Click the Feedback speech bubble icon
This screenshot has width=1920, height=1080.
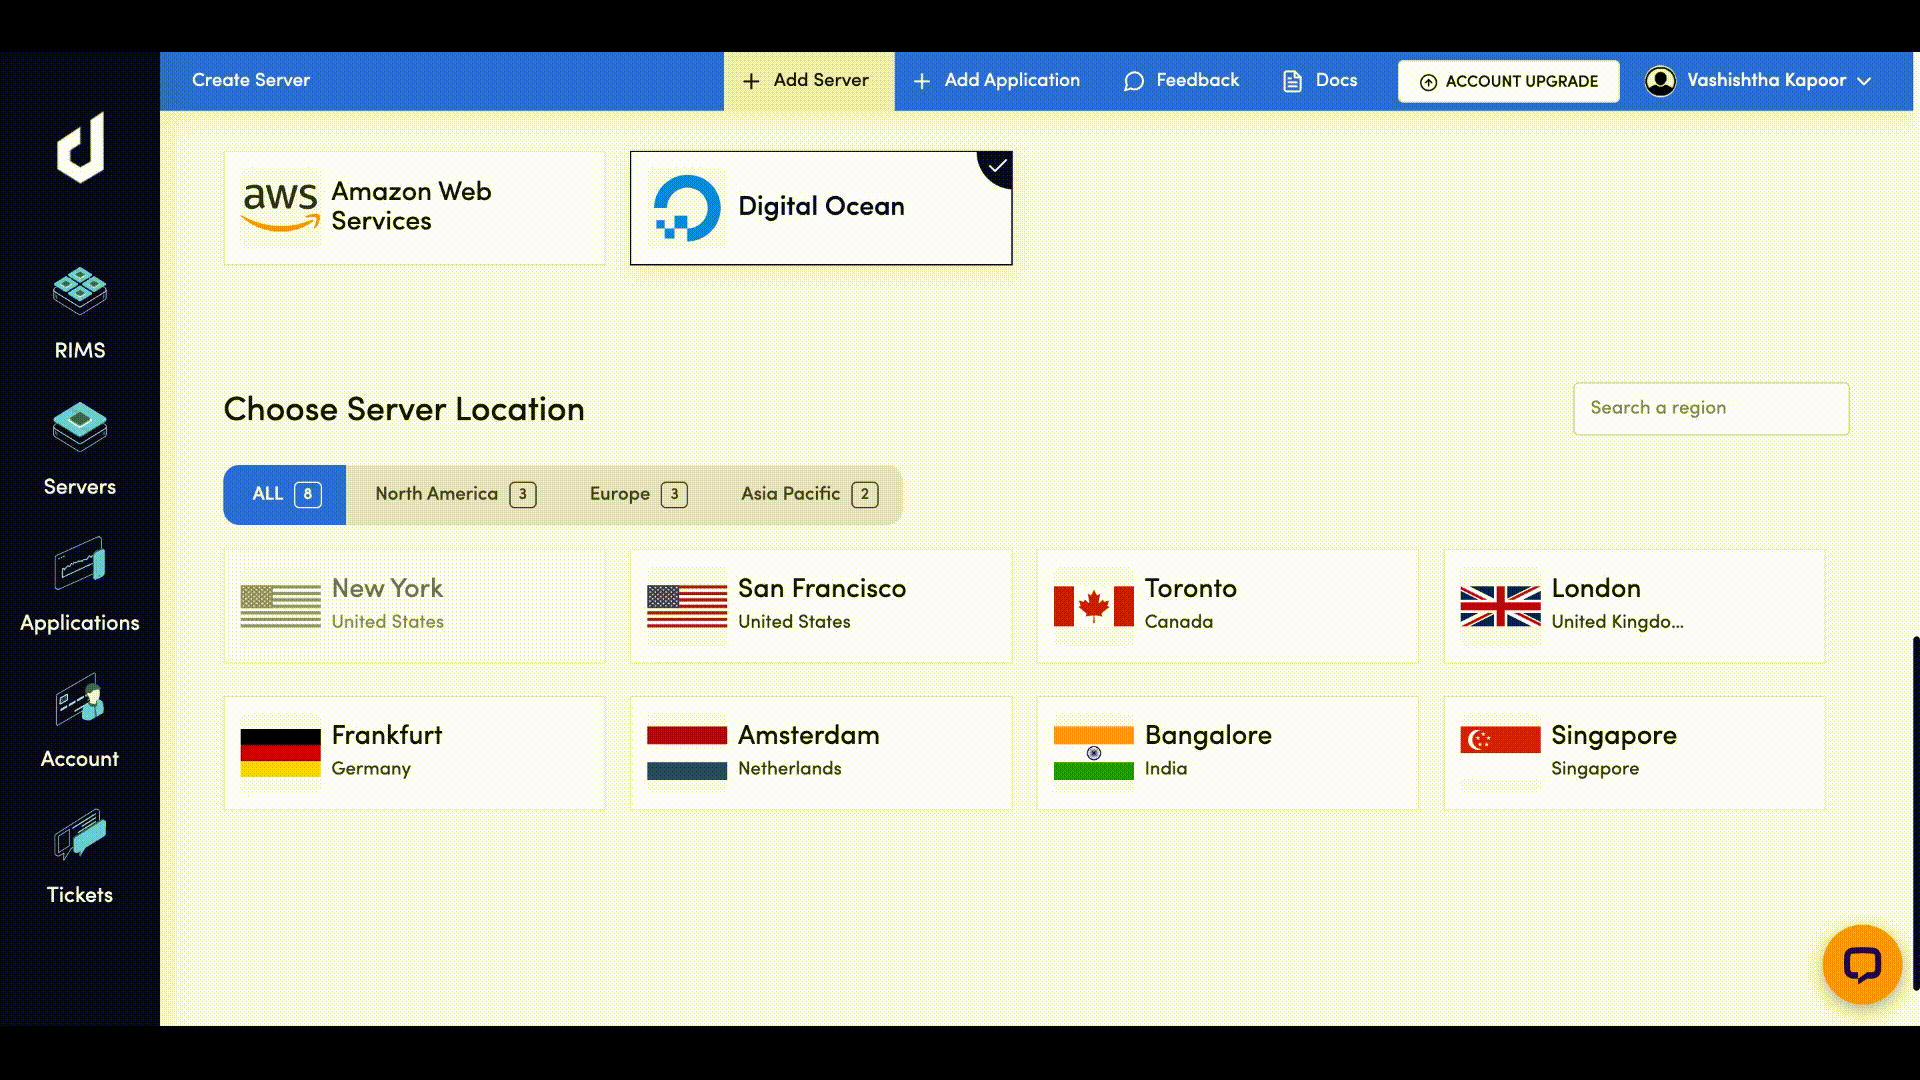tap(1133, 81)
